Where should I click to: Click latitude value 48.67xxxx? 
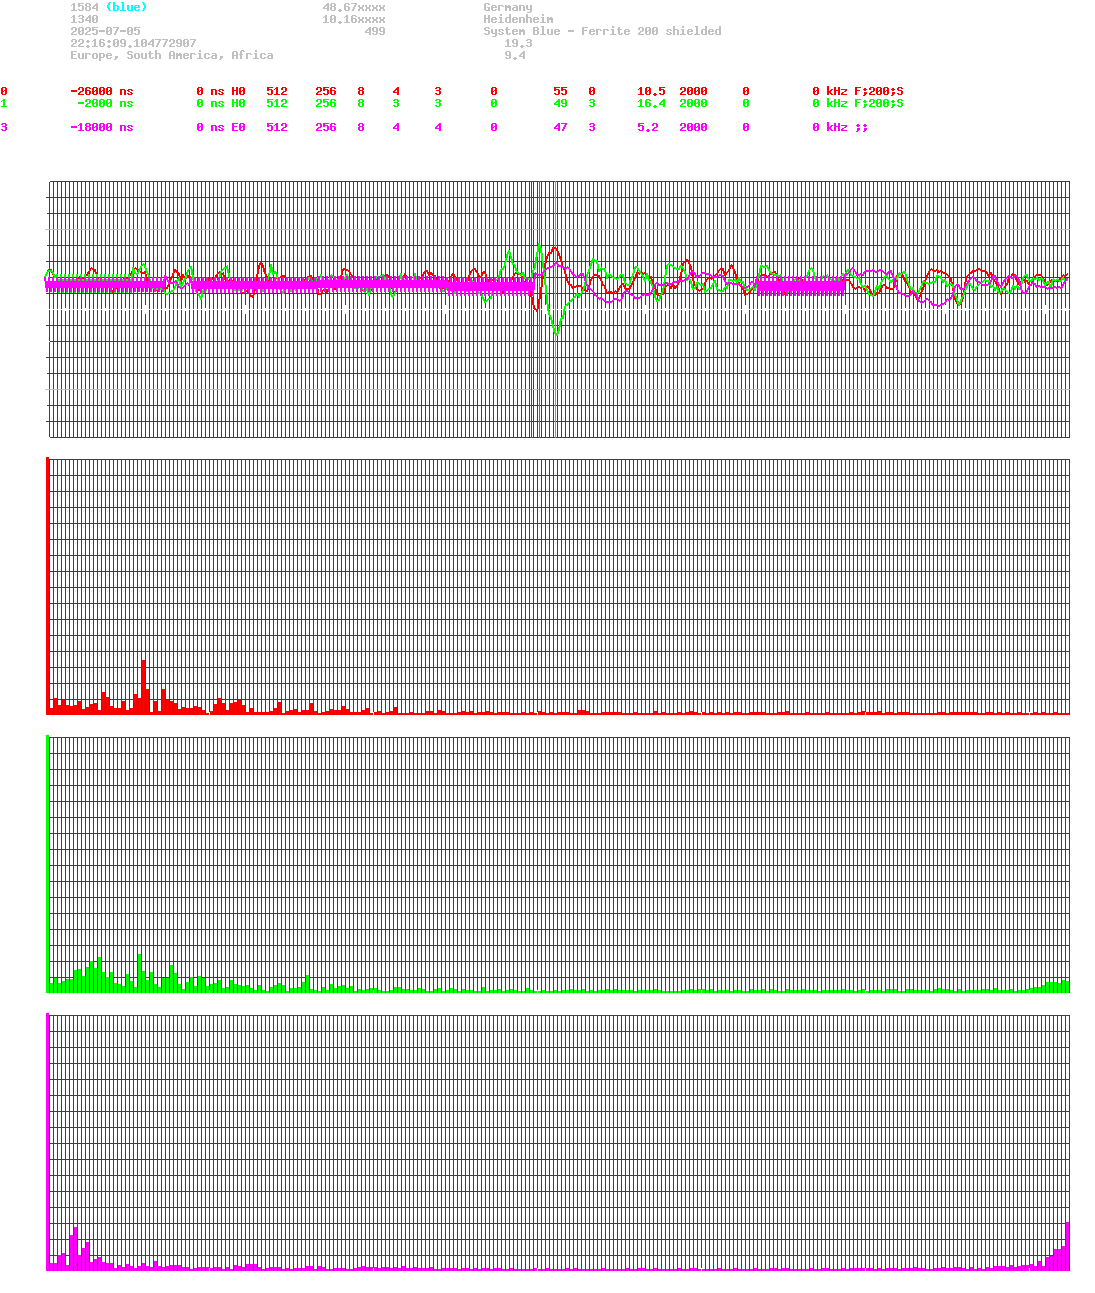click(353, 7)
